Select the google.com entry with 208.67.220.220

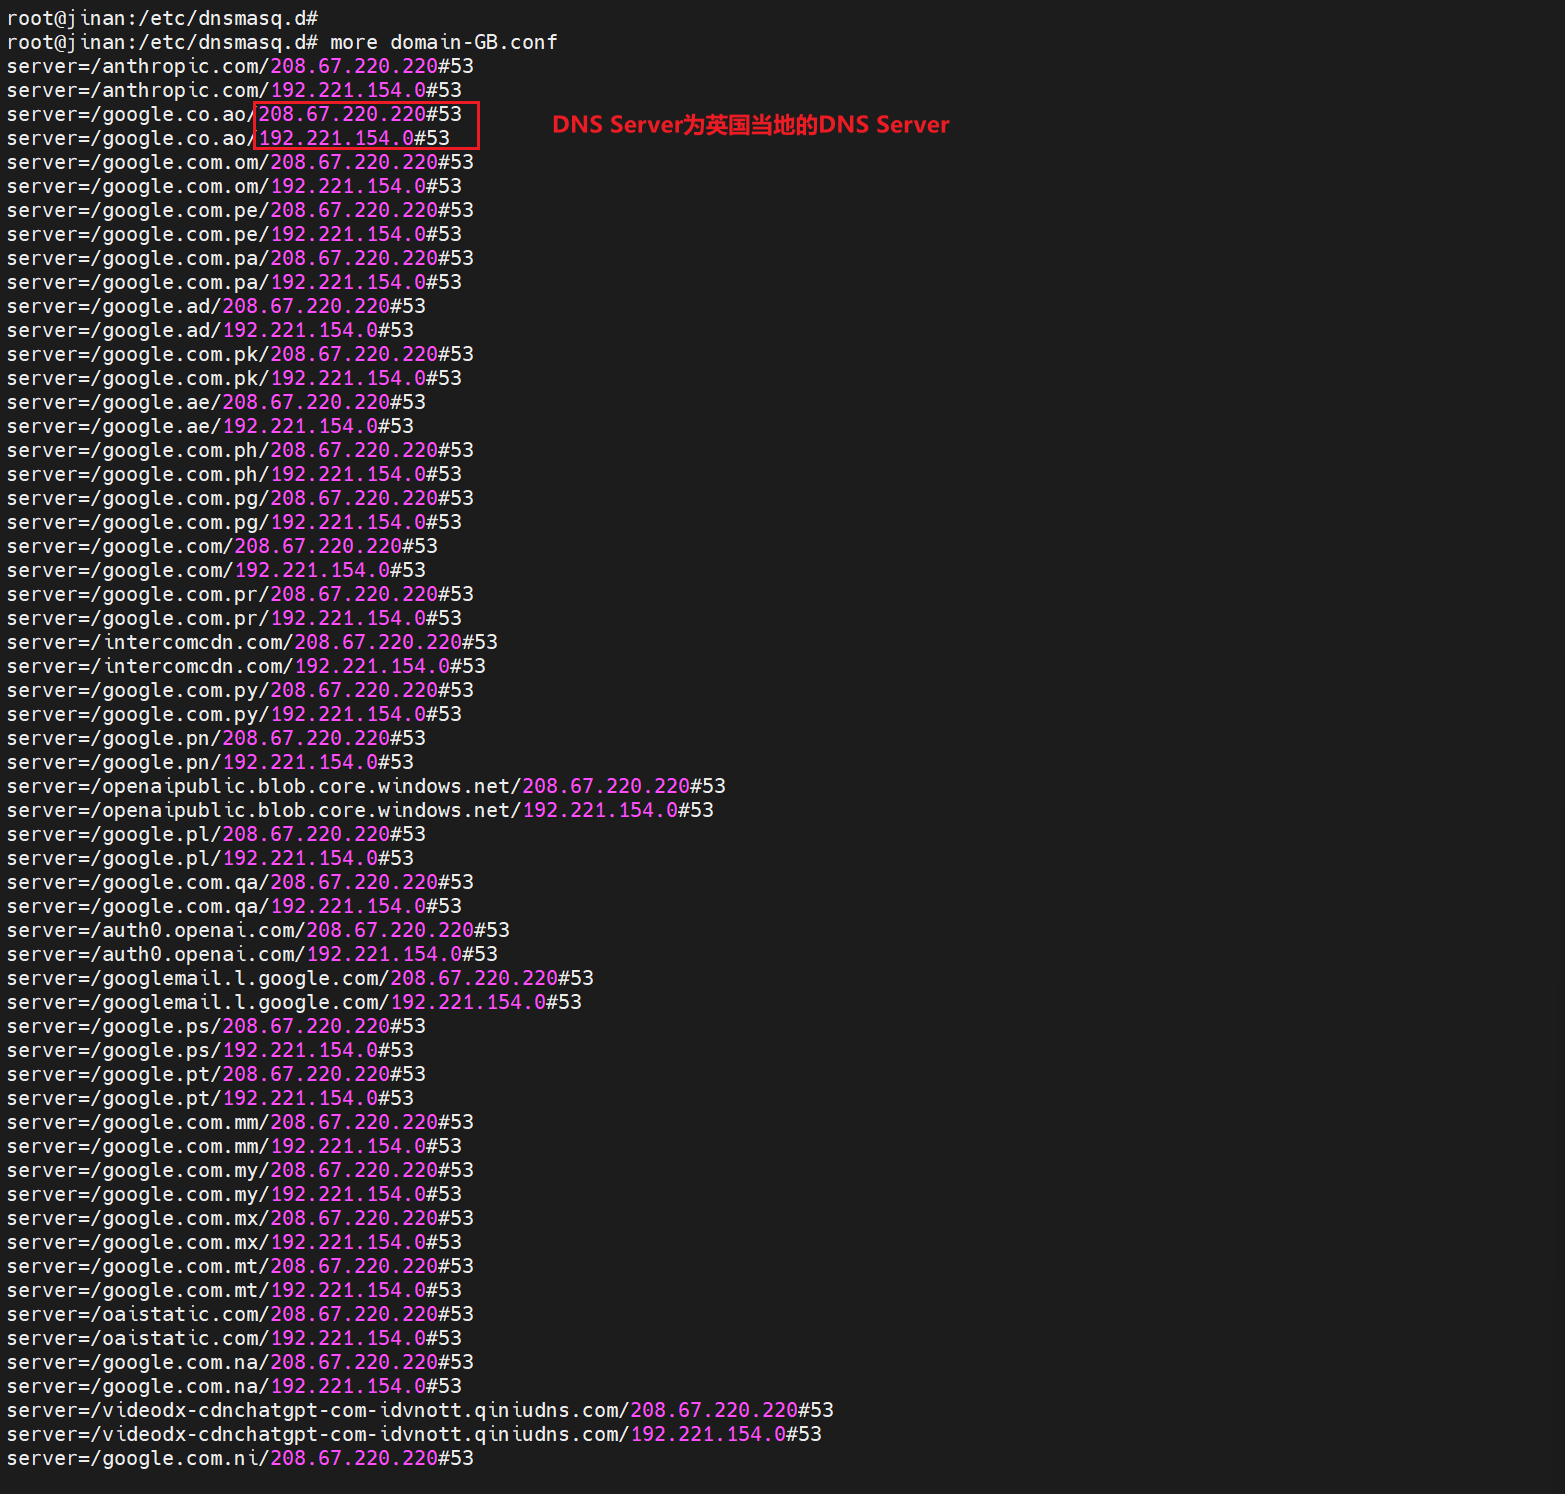(222, 546)
